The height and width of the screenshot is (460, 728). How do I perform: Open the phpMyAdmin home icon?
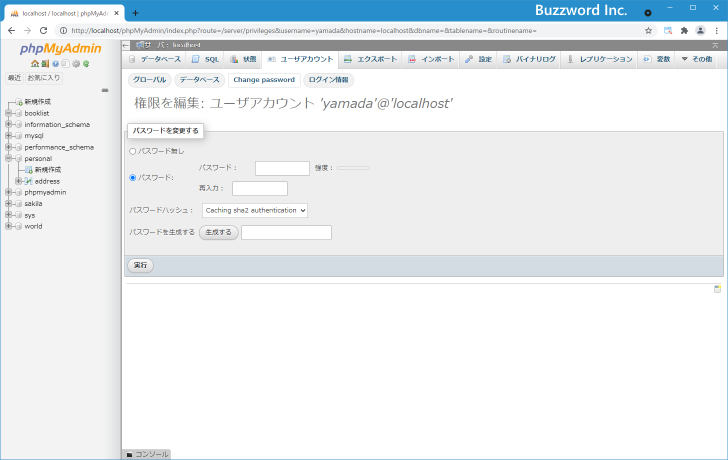click(x=35, y=64)
